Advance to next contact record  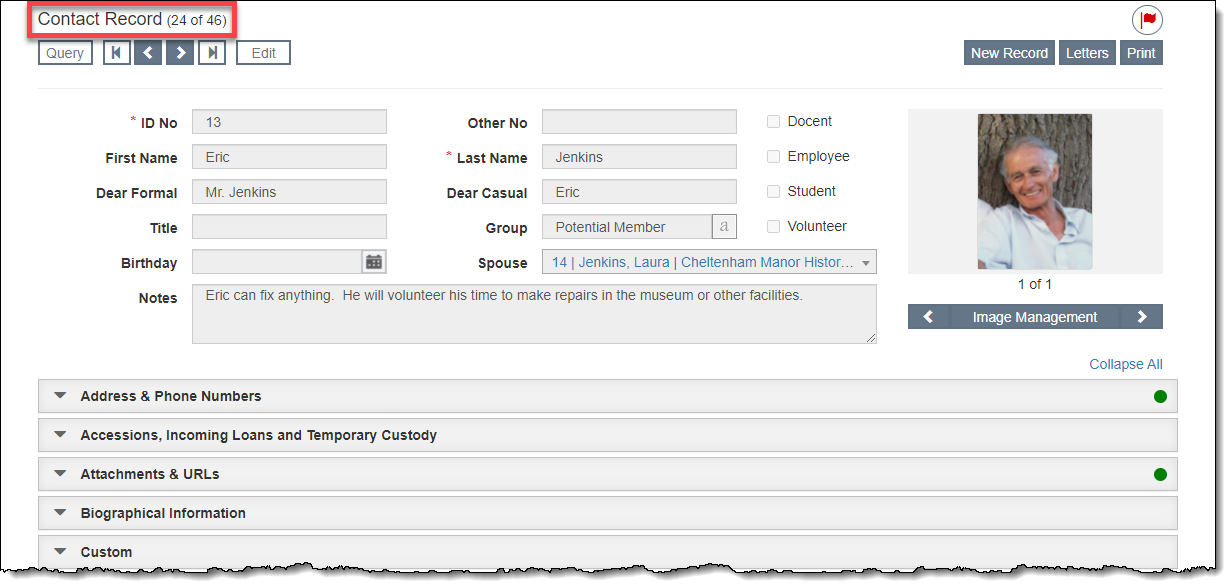(180, 53)
